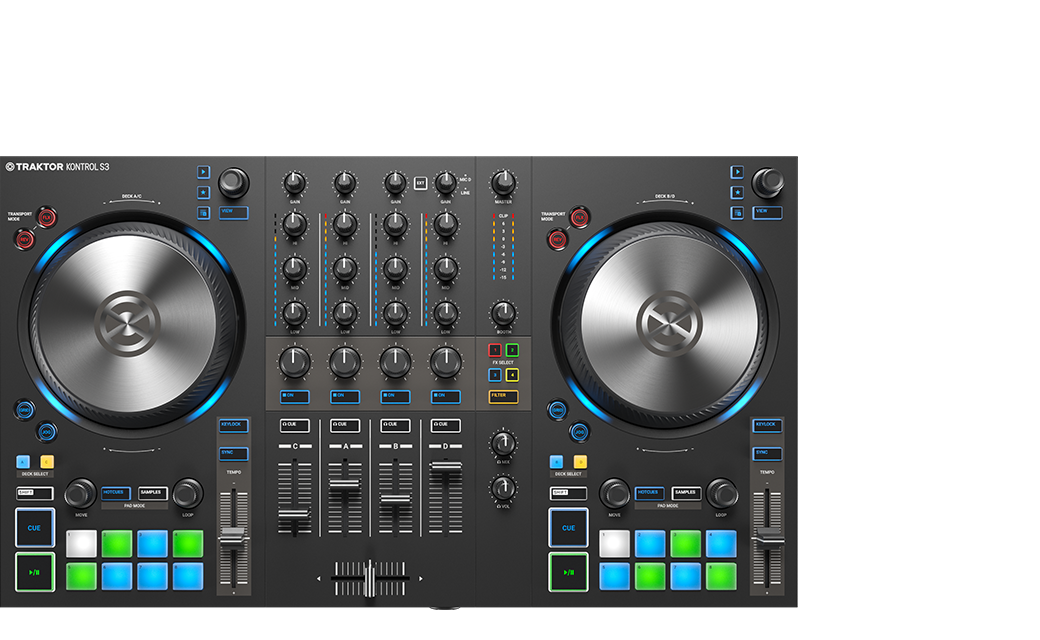1040x640 pixels.
Task: Click the left deck browse encoder knob
Action: click(233, 182)
